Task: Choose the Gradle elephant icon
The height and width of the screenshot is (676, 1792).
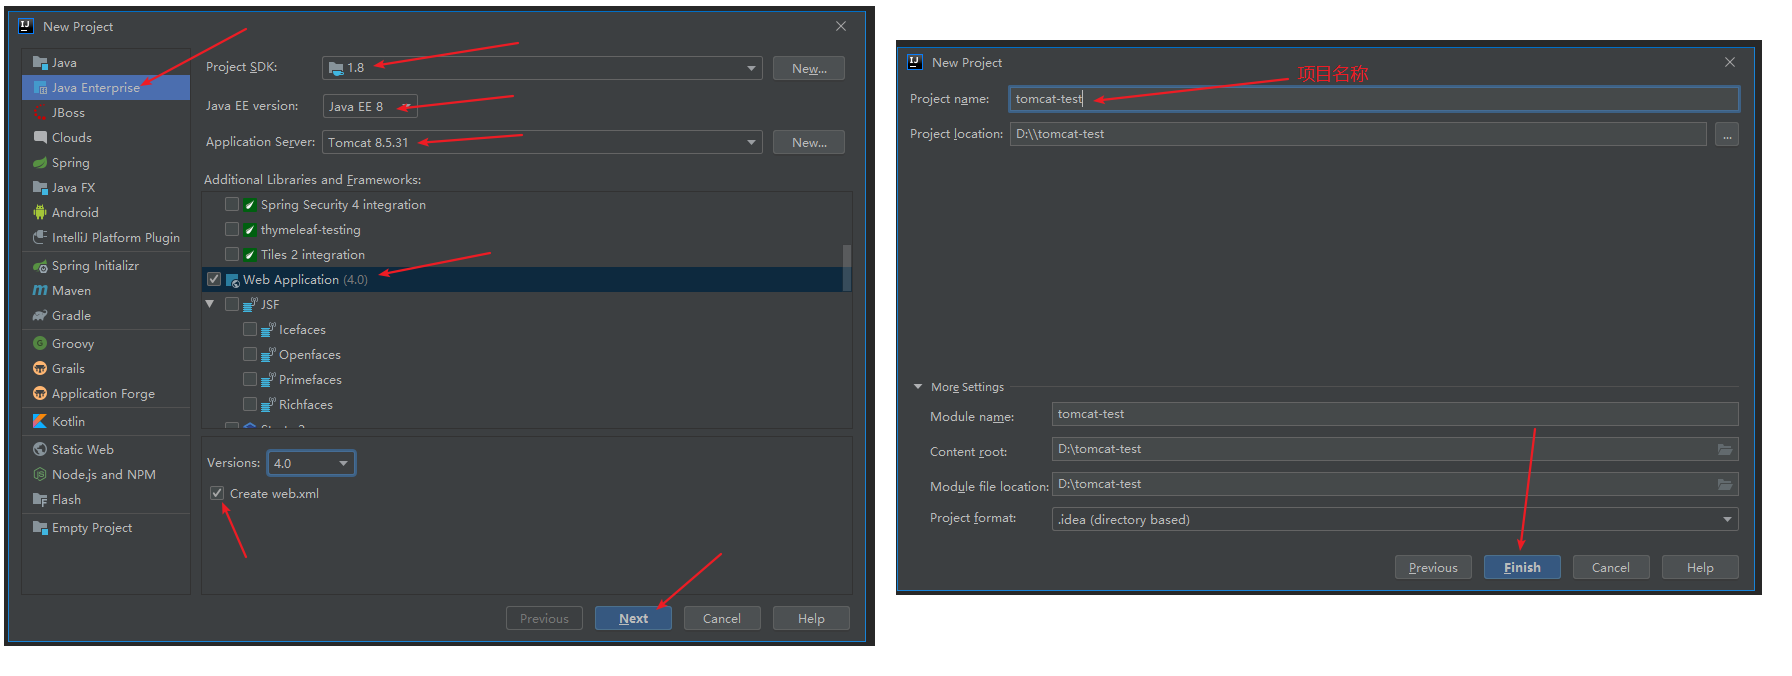Action: click(40, 316)
